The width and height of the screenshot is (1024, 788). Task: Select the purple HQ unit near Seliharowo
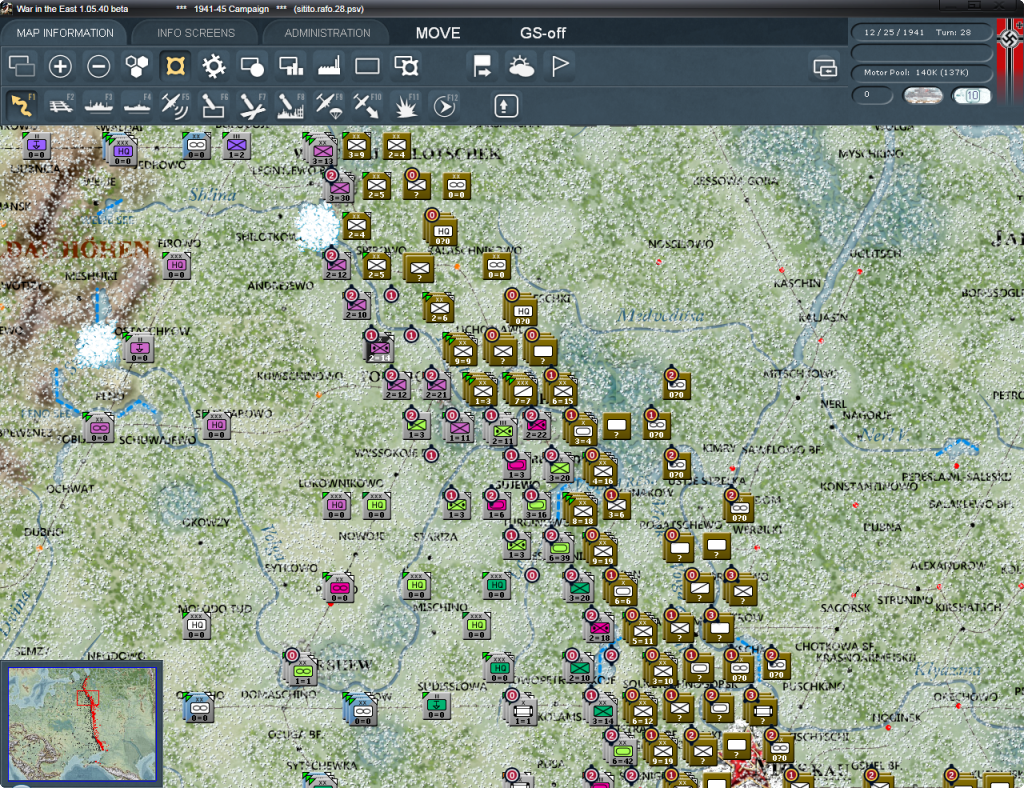click(216, 426)
